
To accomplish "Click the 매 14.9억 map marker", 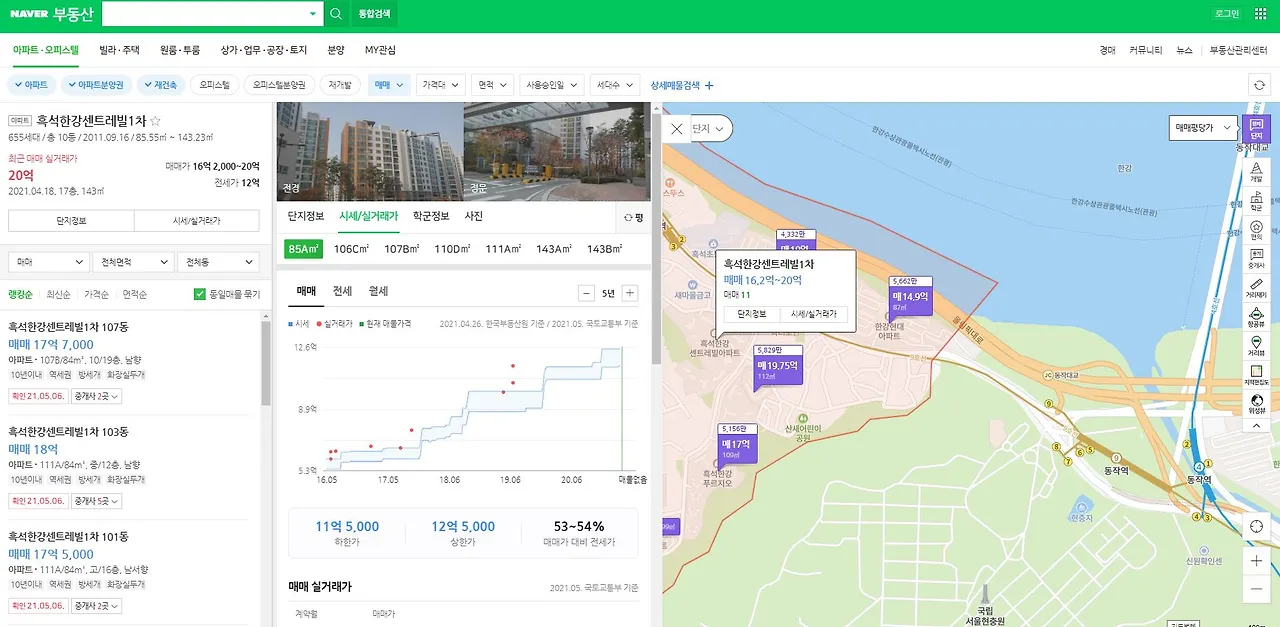I will (910, 296).
